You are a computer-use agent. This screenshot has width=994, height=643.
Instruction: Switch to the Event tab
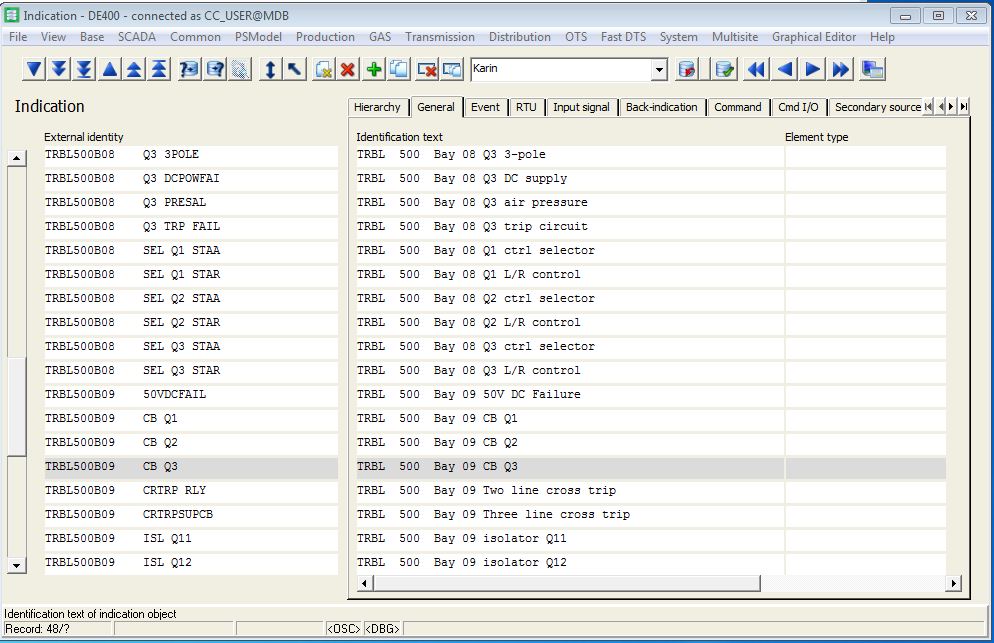[485, 107]
